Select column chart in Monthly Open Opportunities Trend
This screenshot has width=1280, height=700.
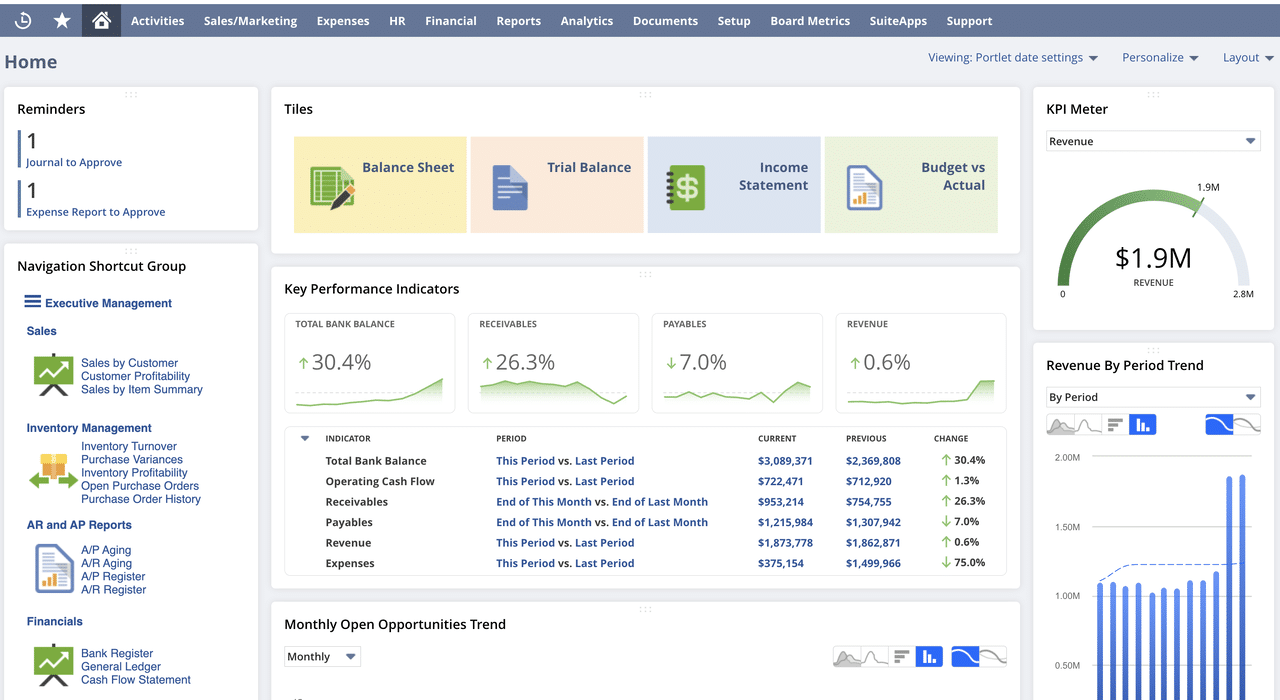click(x=928, y=656)
